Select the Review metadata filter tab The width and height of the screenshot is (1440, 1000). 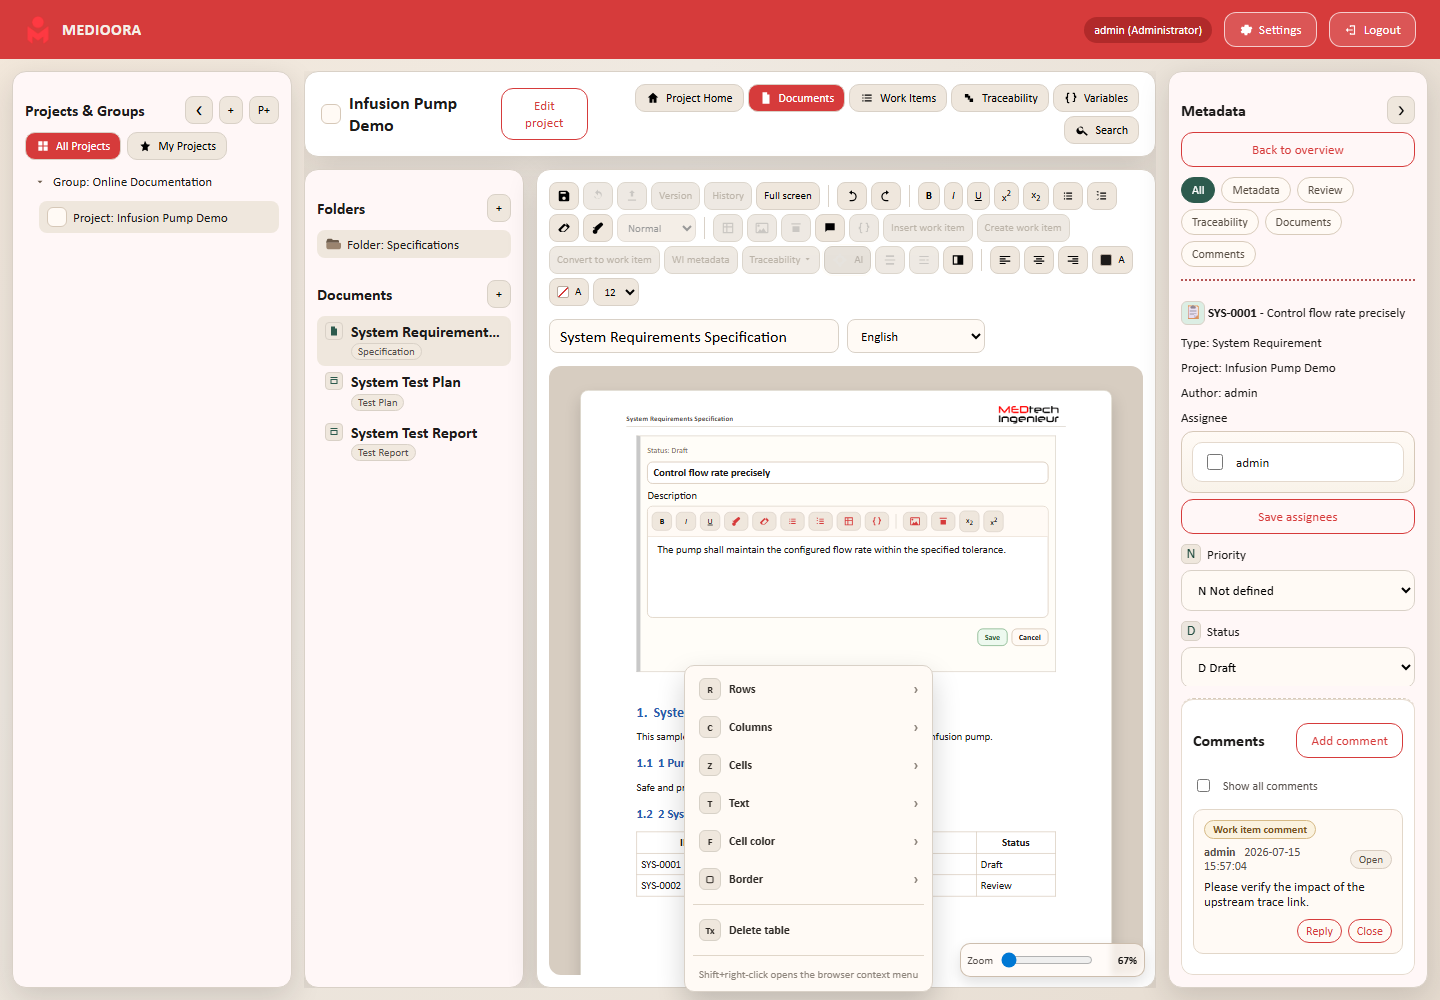pyautogui.click(x=1325, y=190)
